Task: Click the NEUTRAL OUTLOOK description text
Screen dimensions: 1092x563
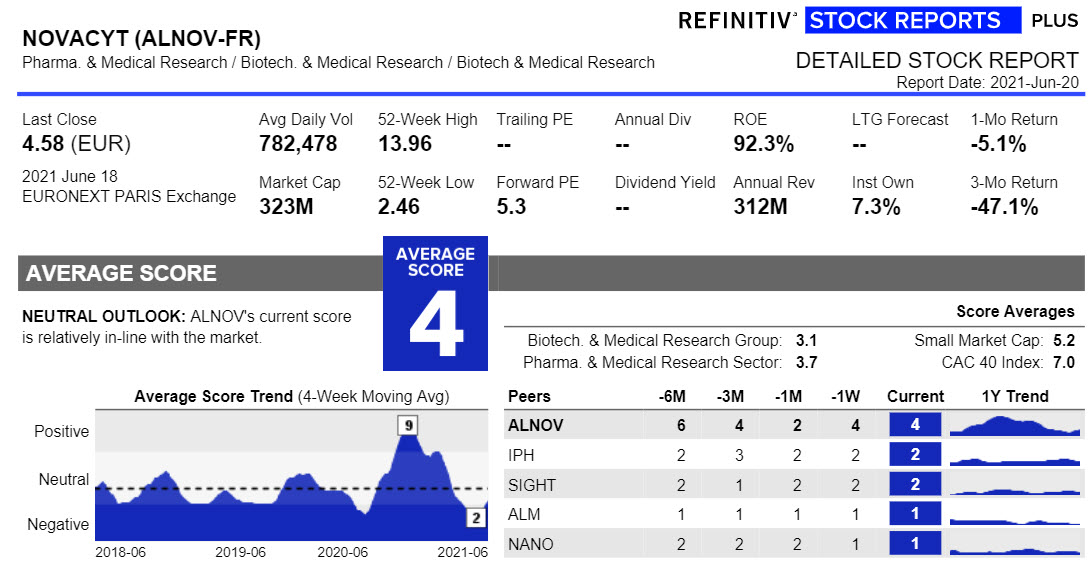Action: point(187,327)
